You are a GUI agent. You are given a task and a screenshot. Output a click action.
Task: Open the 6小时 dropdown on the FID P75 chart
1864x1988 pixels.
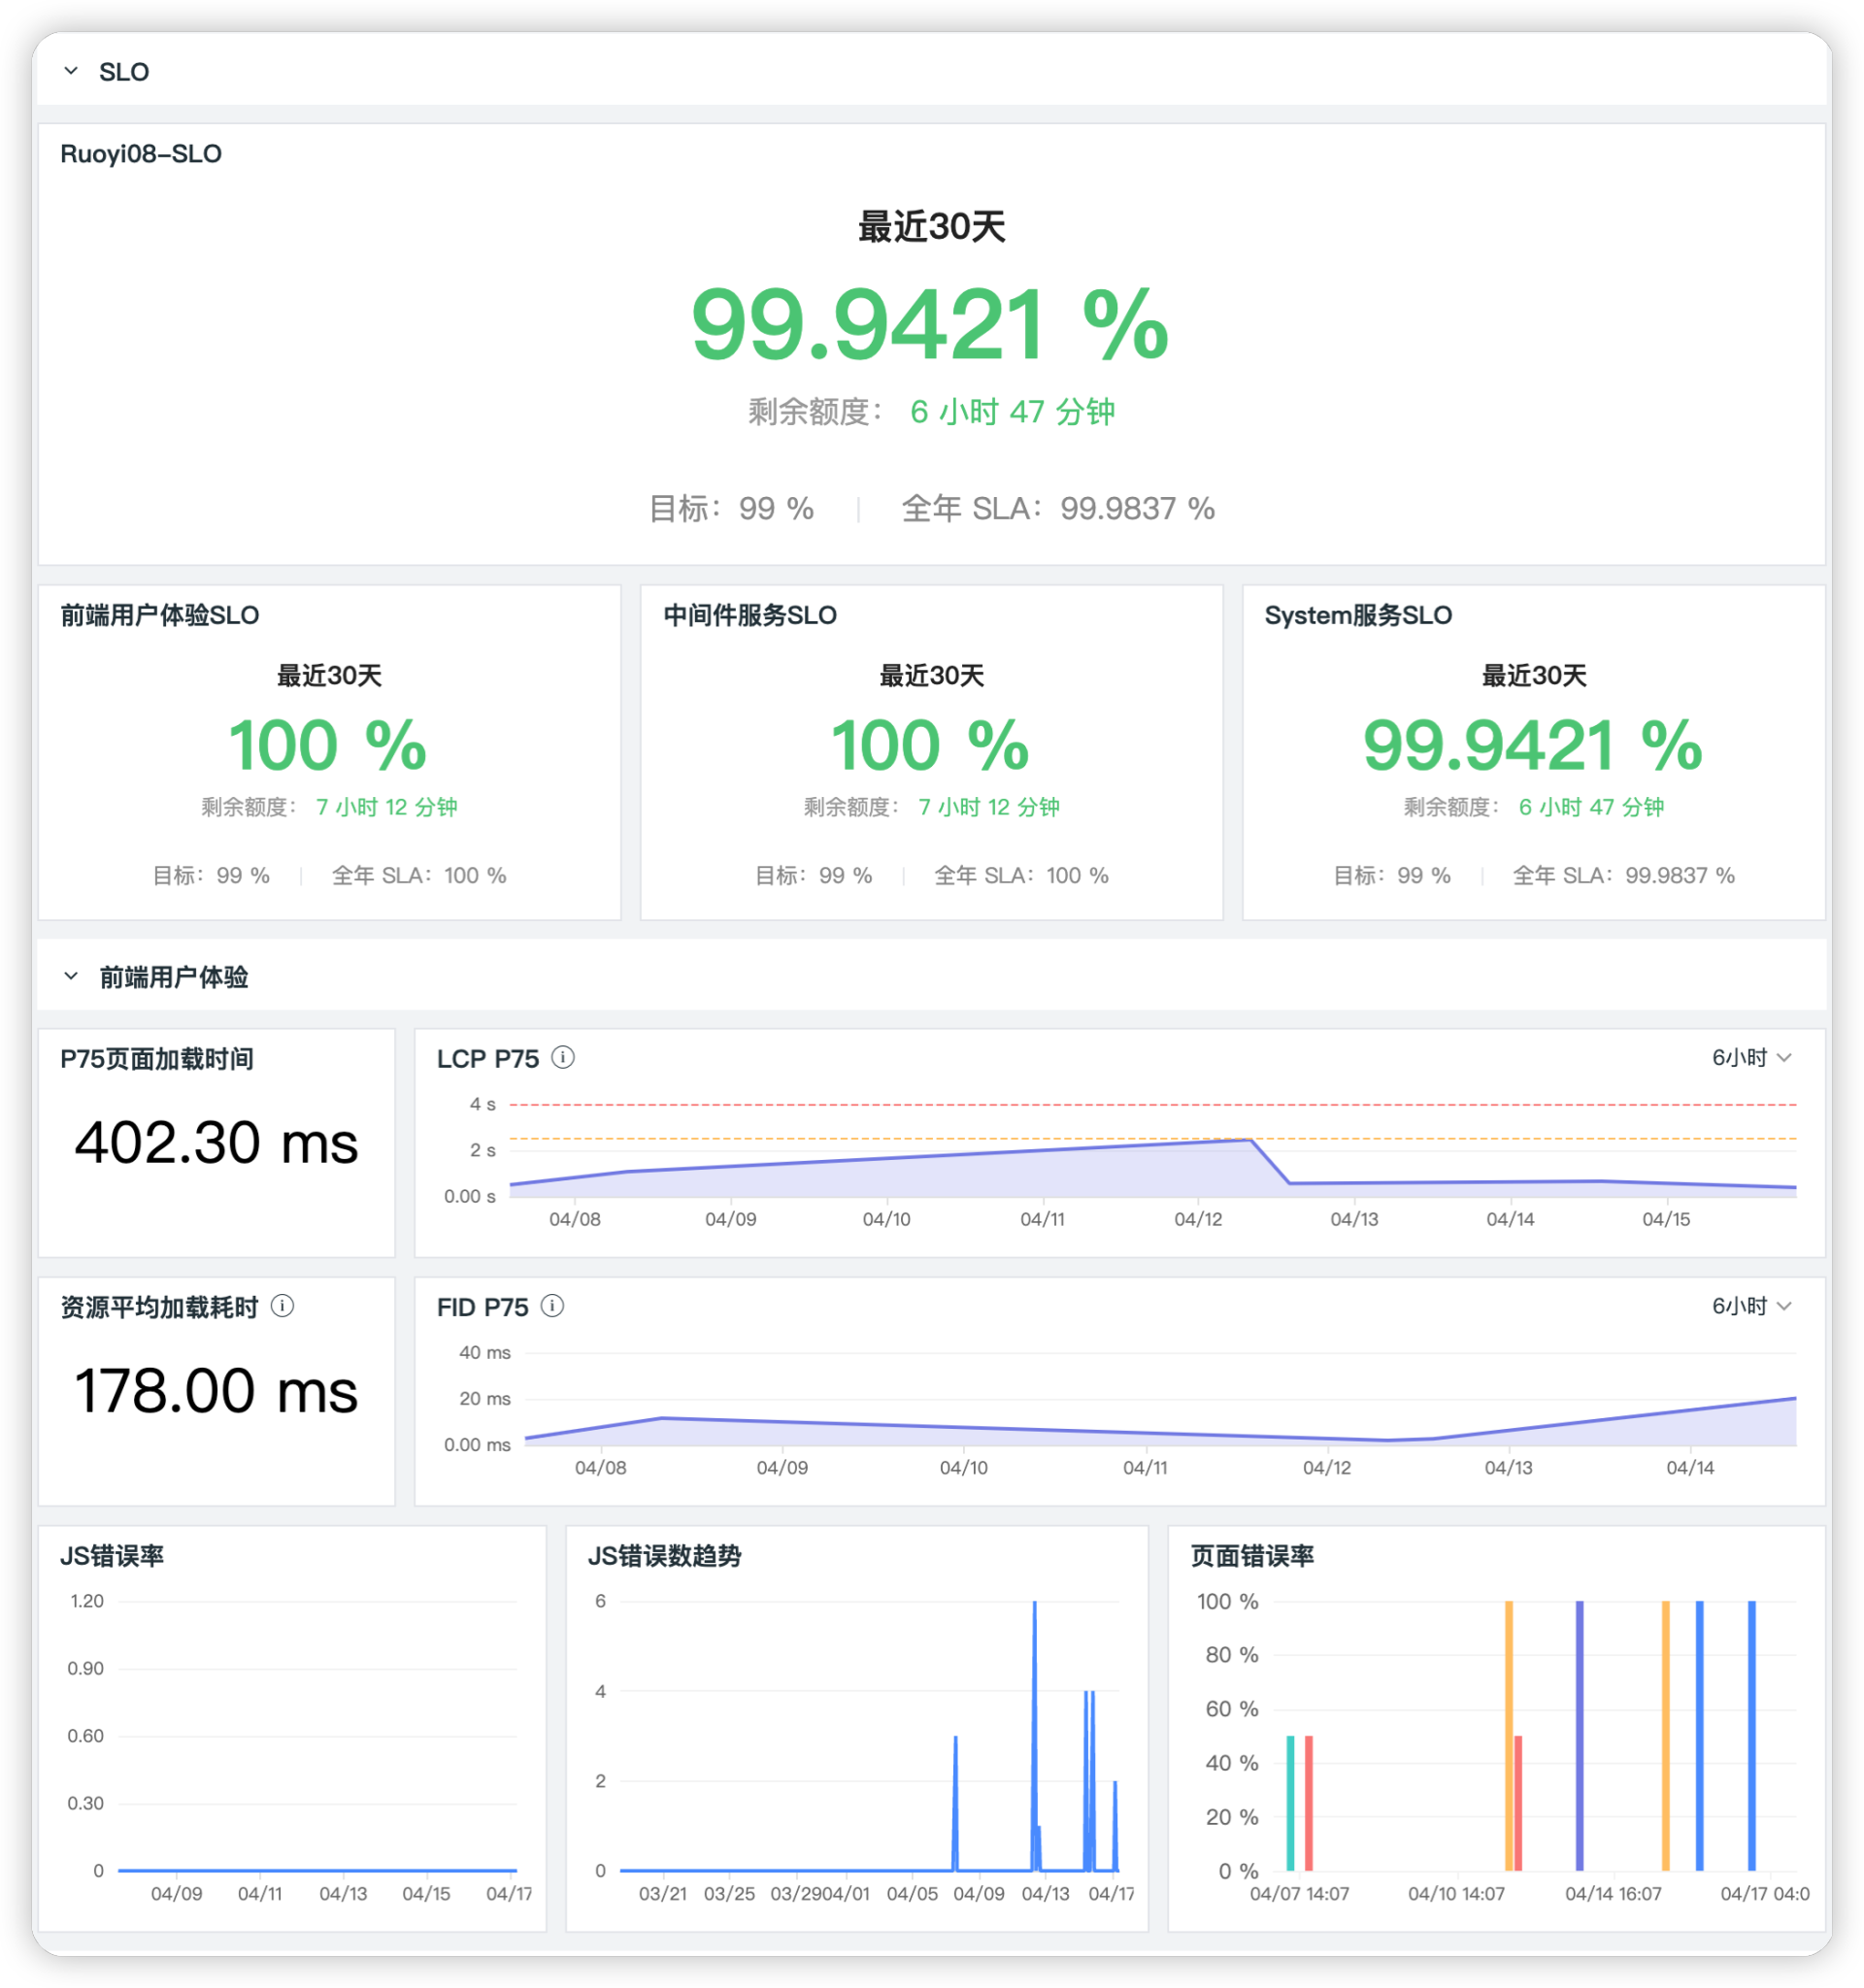pyautogui.click(x=1751, y=1306)
